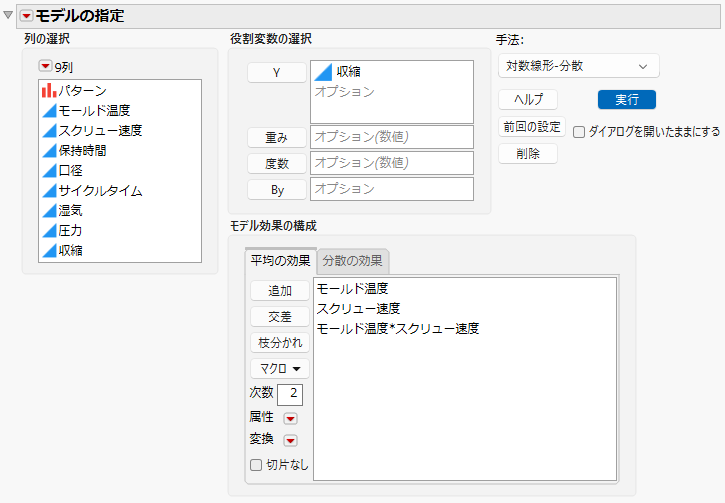This screenshot has height=503, width=725.
Task: Click the 収縮 icon in the Y role box
Action: click(x=323, y=72)
